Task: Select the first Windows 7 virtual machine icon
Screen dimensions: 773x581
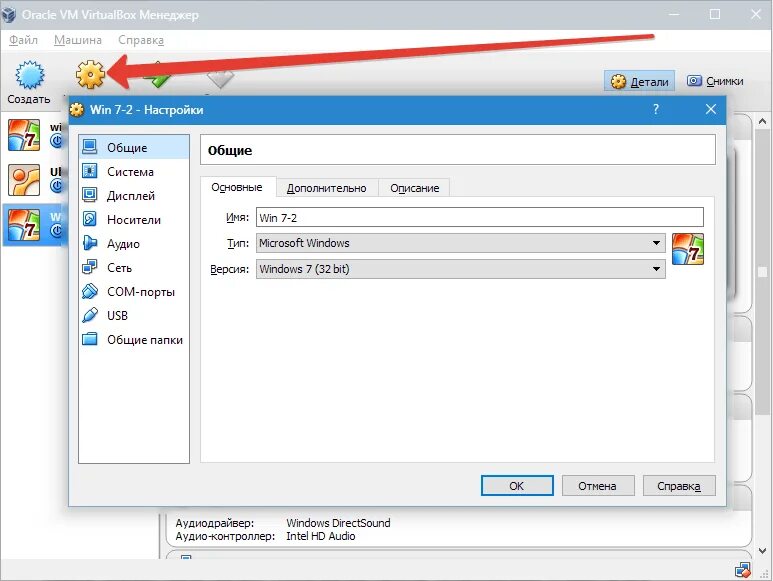Action: 24,135
